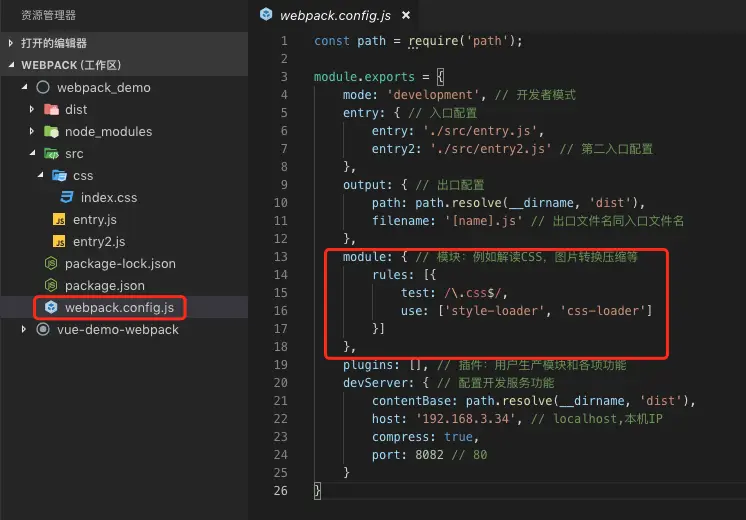Expand the 打开的编辑器 section
This screenshot has width=746, height=520.
pos(10,43)
